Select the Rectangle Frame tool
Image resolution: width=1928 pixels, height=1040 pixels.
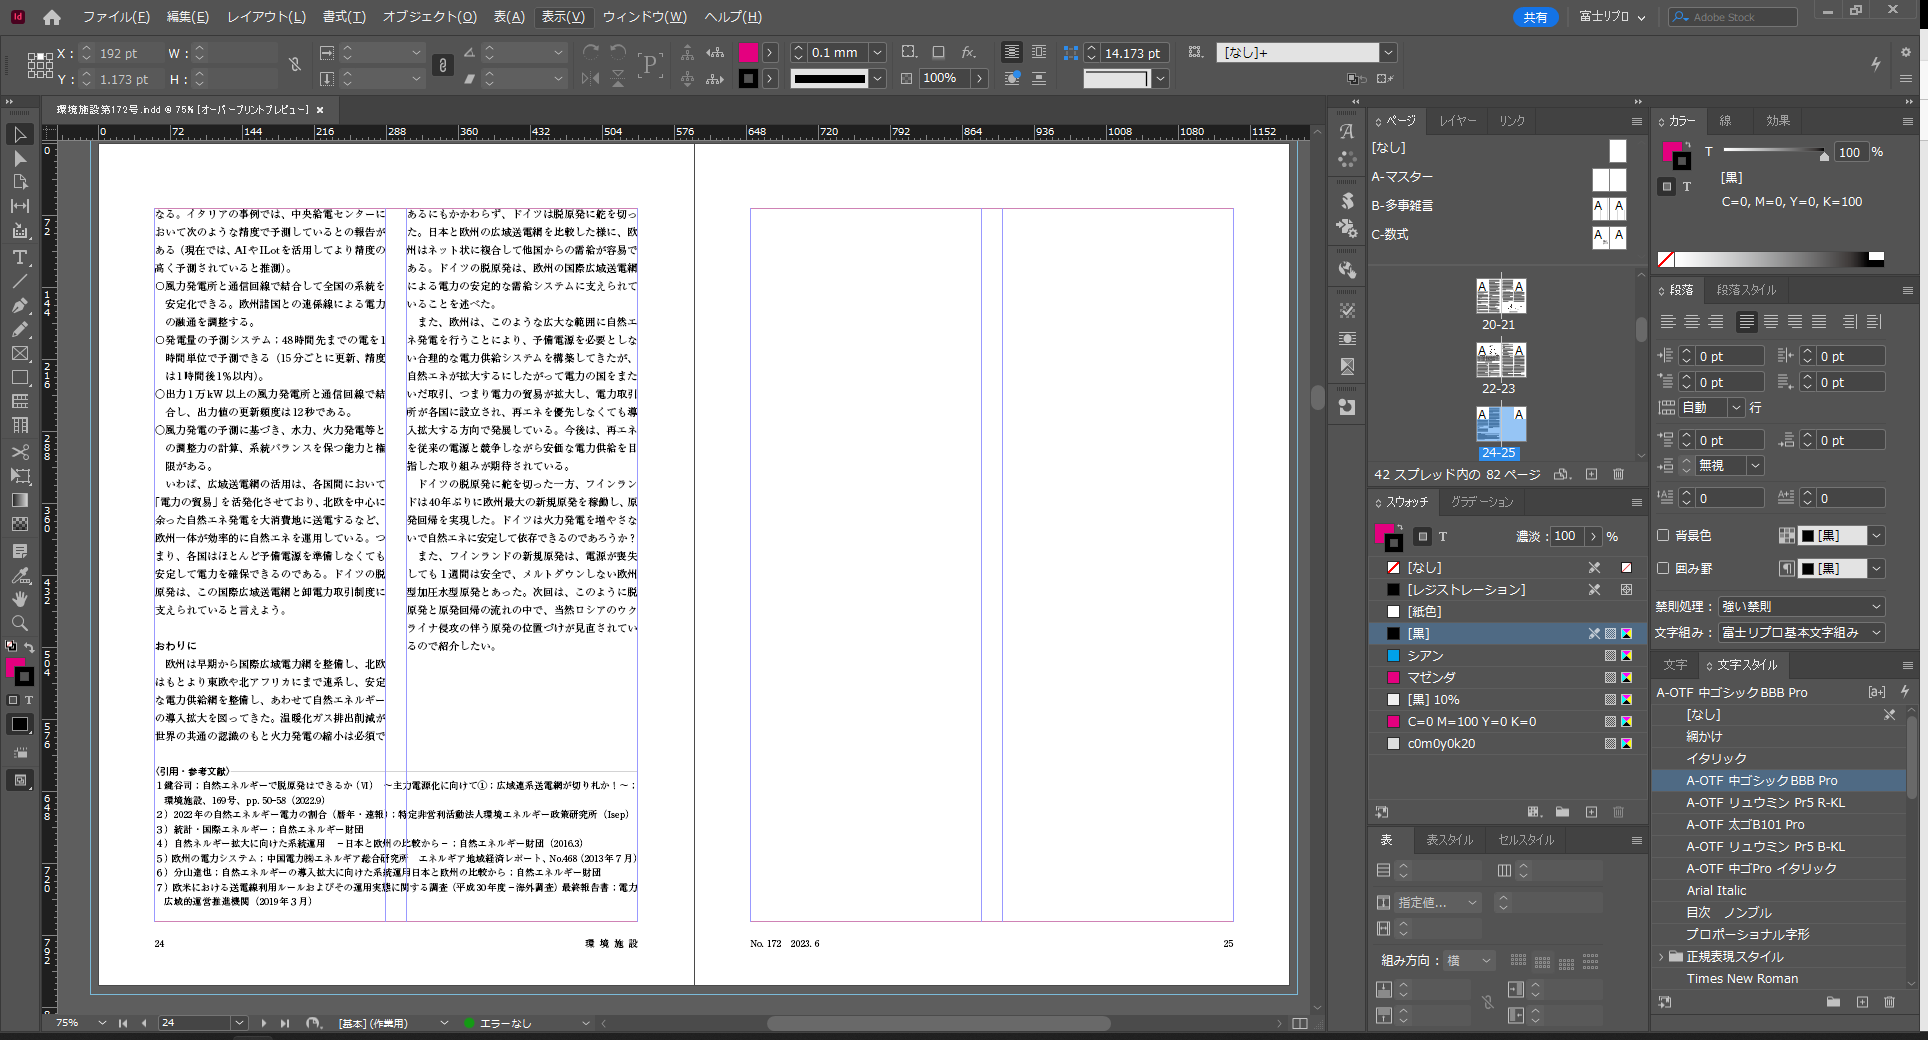pyautogui.click(x=20, y=353)
